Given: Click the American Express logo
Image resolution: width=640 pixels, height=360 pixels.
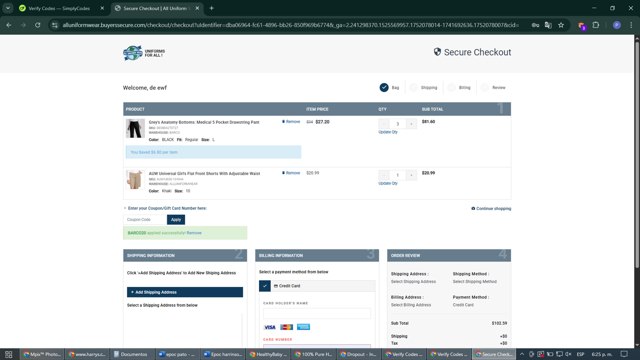Looking at the screenshot, I should 303,327.
